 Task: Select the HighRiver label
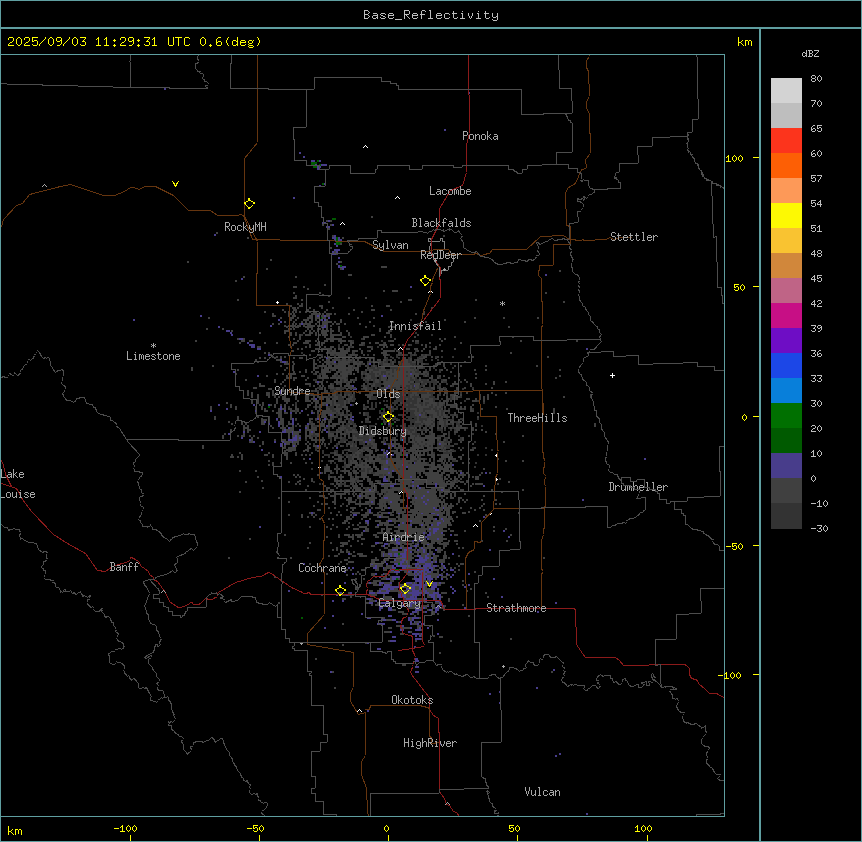[430, 743]
